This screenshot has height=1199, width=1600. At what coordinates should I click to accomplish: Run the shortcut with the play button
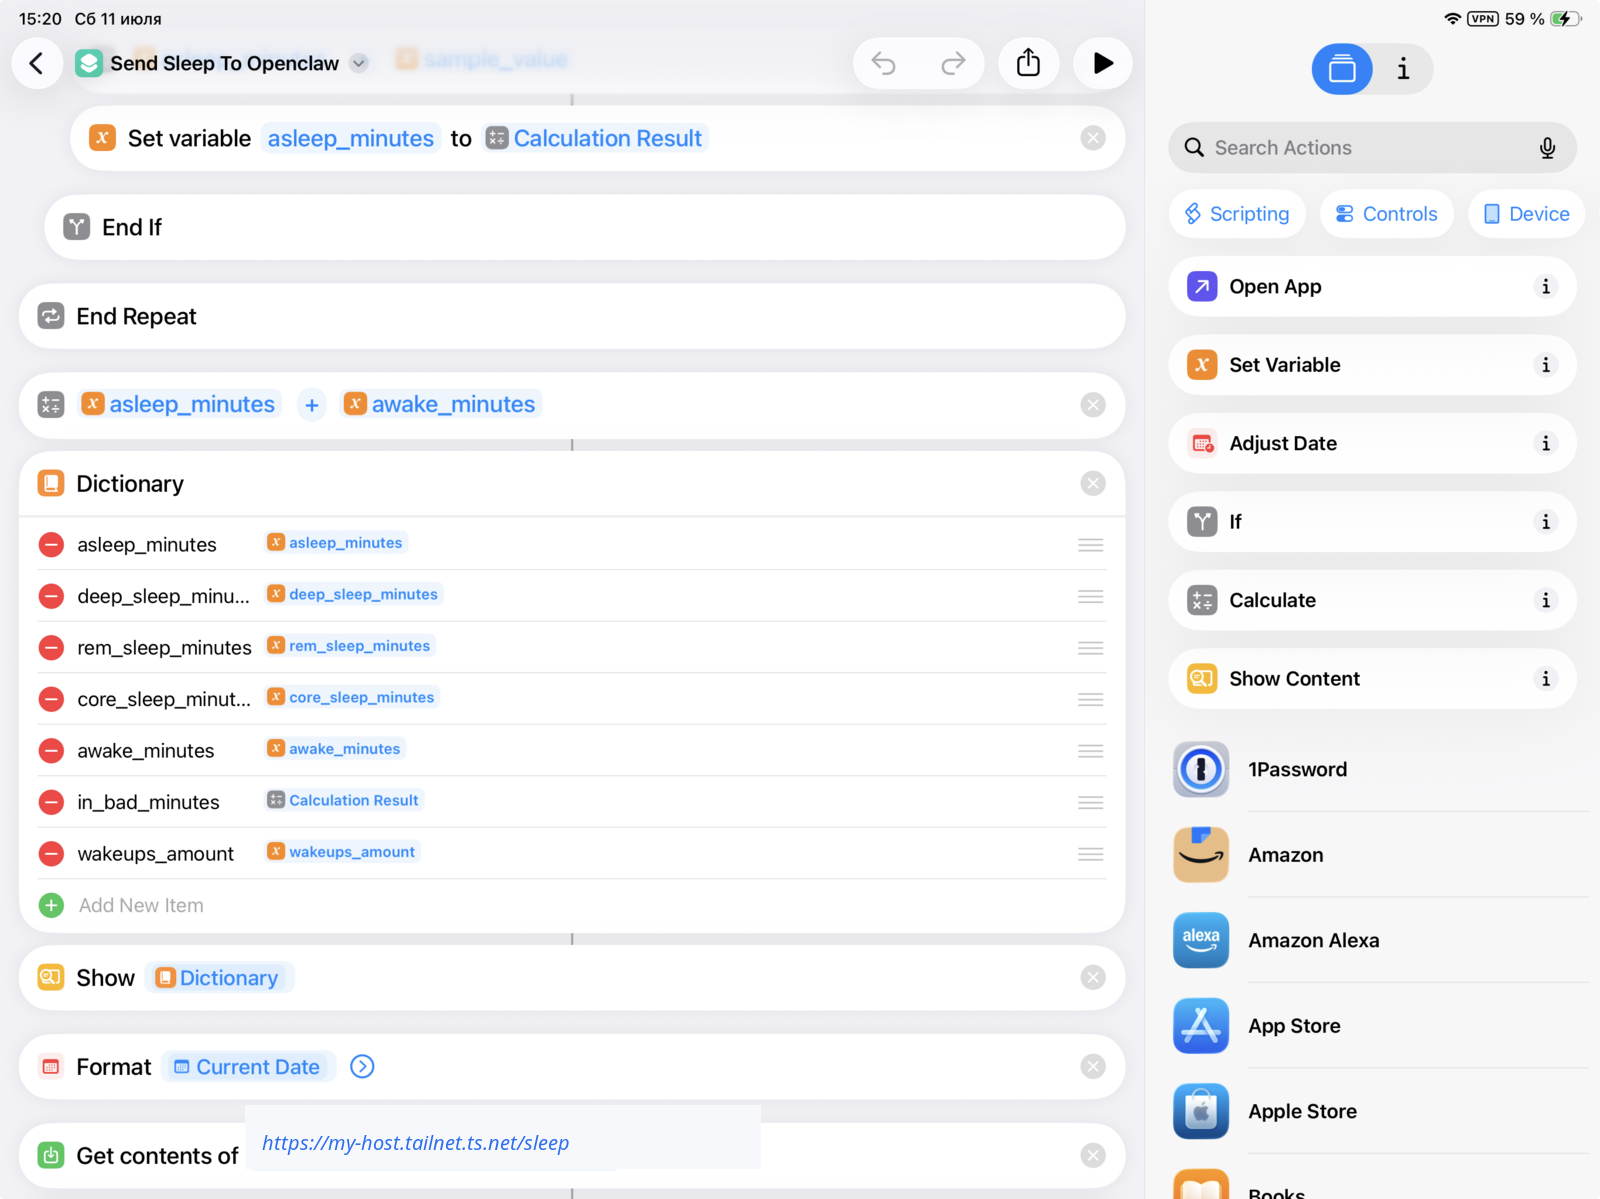(x=1102, y=63)
